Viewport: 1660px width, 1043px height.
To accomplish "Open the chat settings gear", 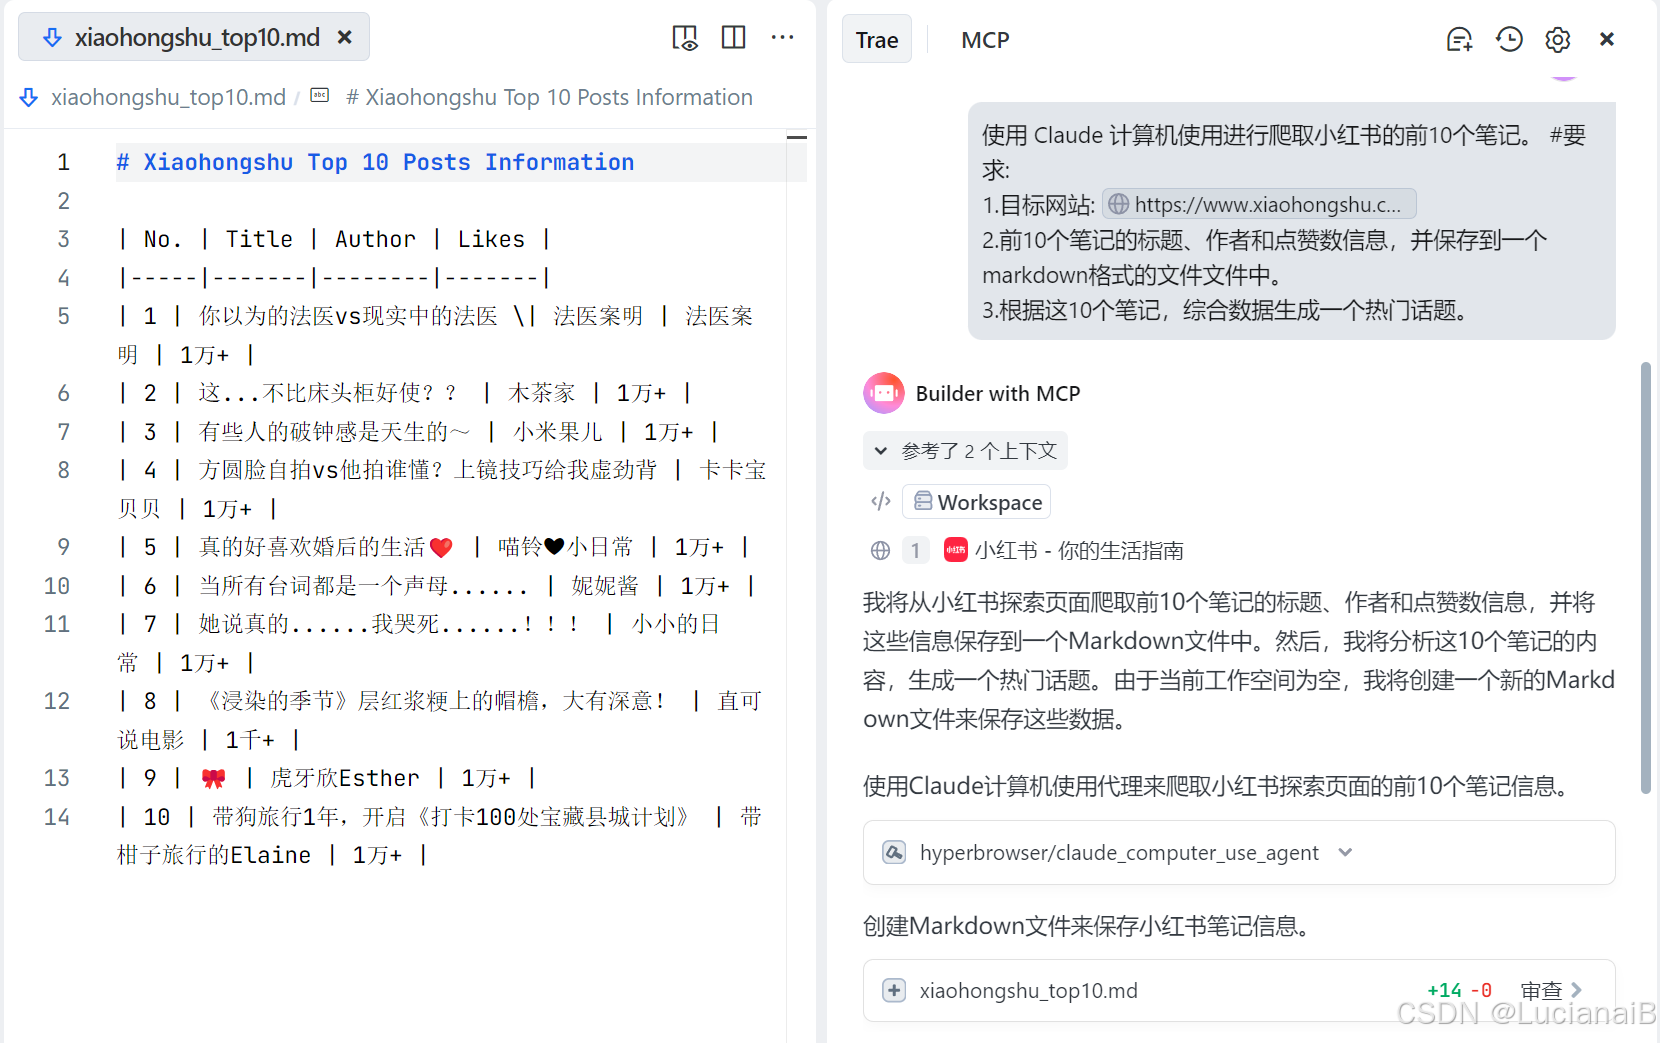I will pyautogui.click(x=1557, y=39).
